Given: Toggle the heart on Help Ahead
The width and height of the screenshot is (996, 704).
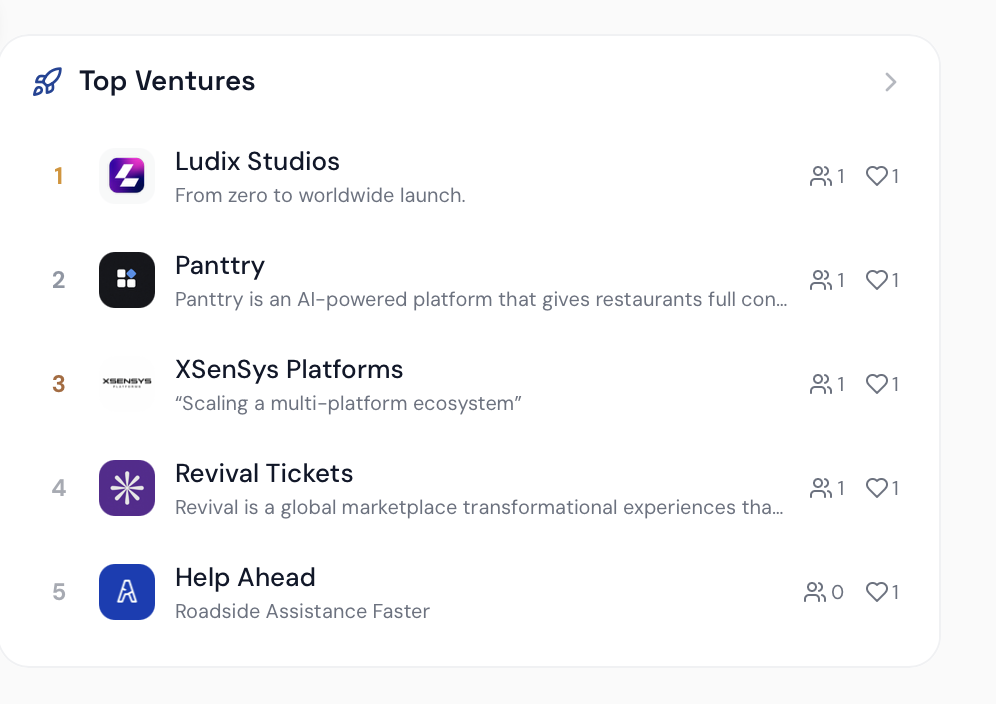Looking at the screenshot, I should click(x=877, y=592).
